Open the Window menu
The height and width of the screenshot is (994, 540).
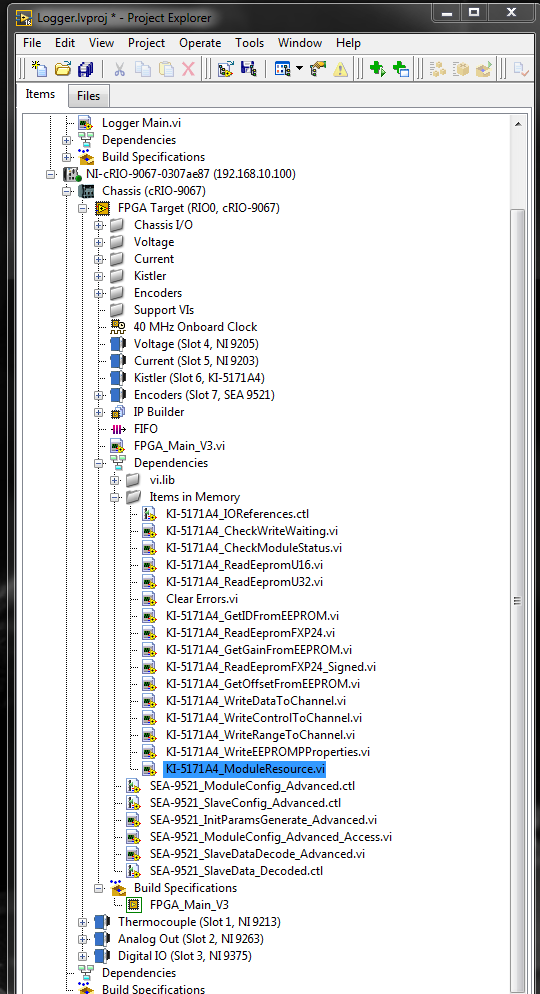300,43
